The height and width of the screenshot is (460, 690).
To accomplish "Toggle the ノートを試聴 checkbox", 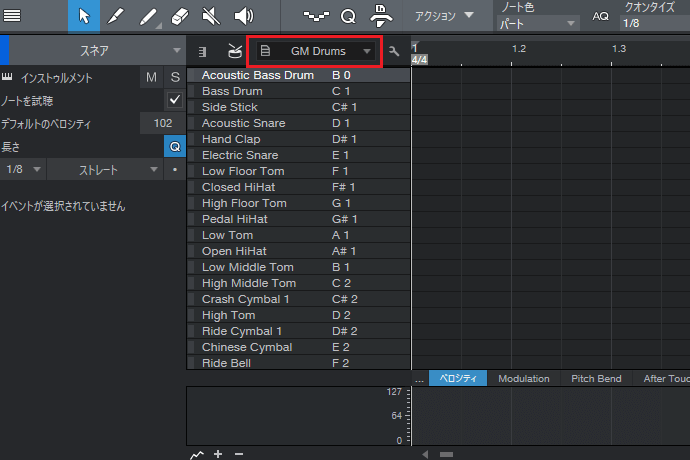I will pos(174,100).
